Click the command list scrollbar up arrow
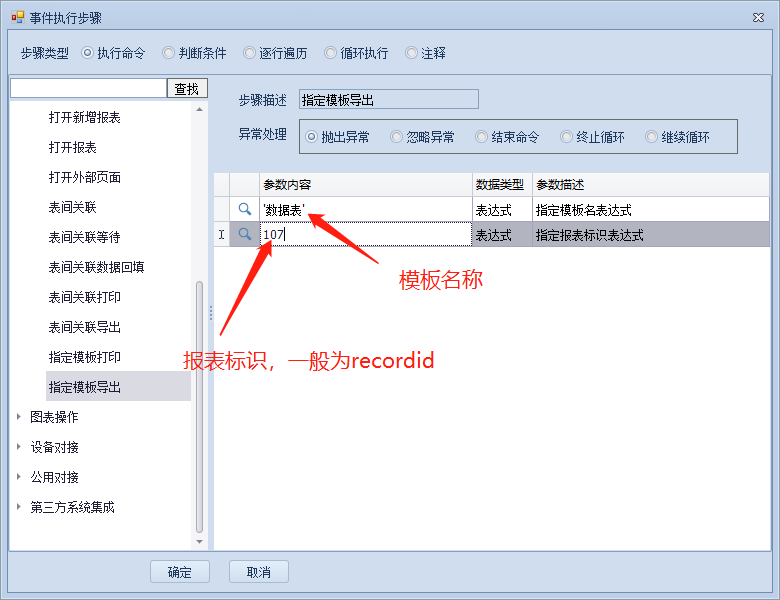Screen dimensions: 780x600 point(200,109)
